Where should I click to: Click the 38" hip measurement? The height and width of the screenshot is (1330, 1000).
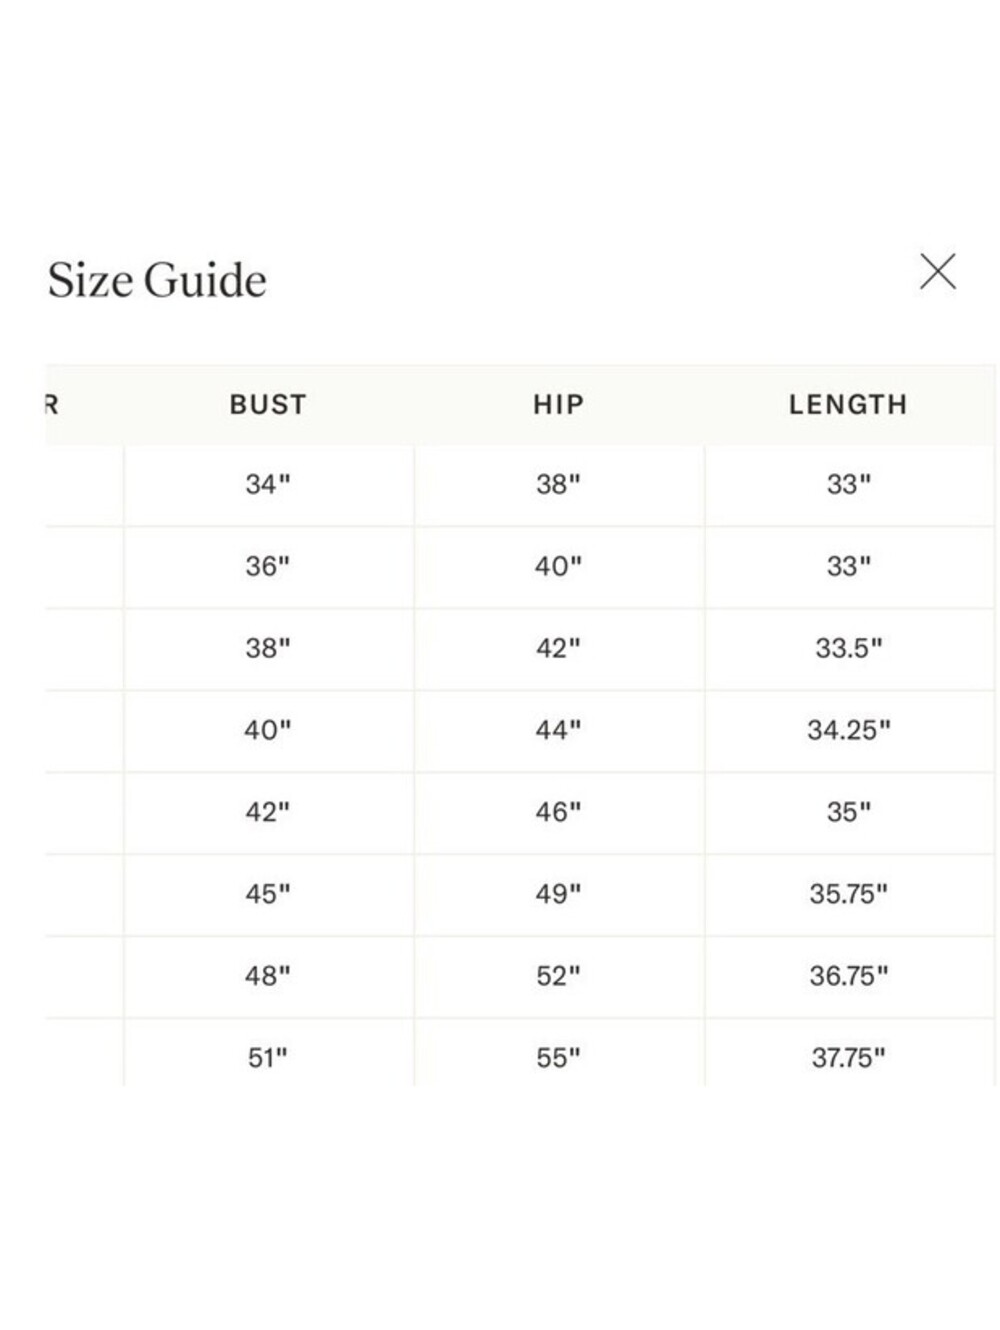558,485
